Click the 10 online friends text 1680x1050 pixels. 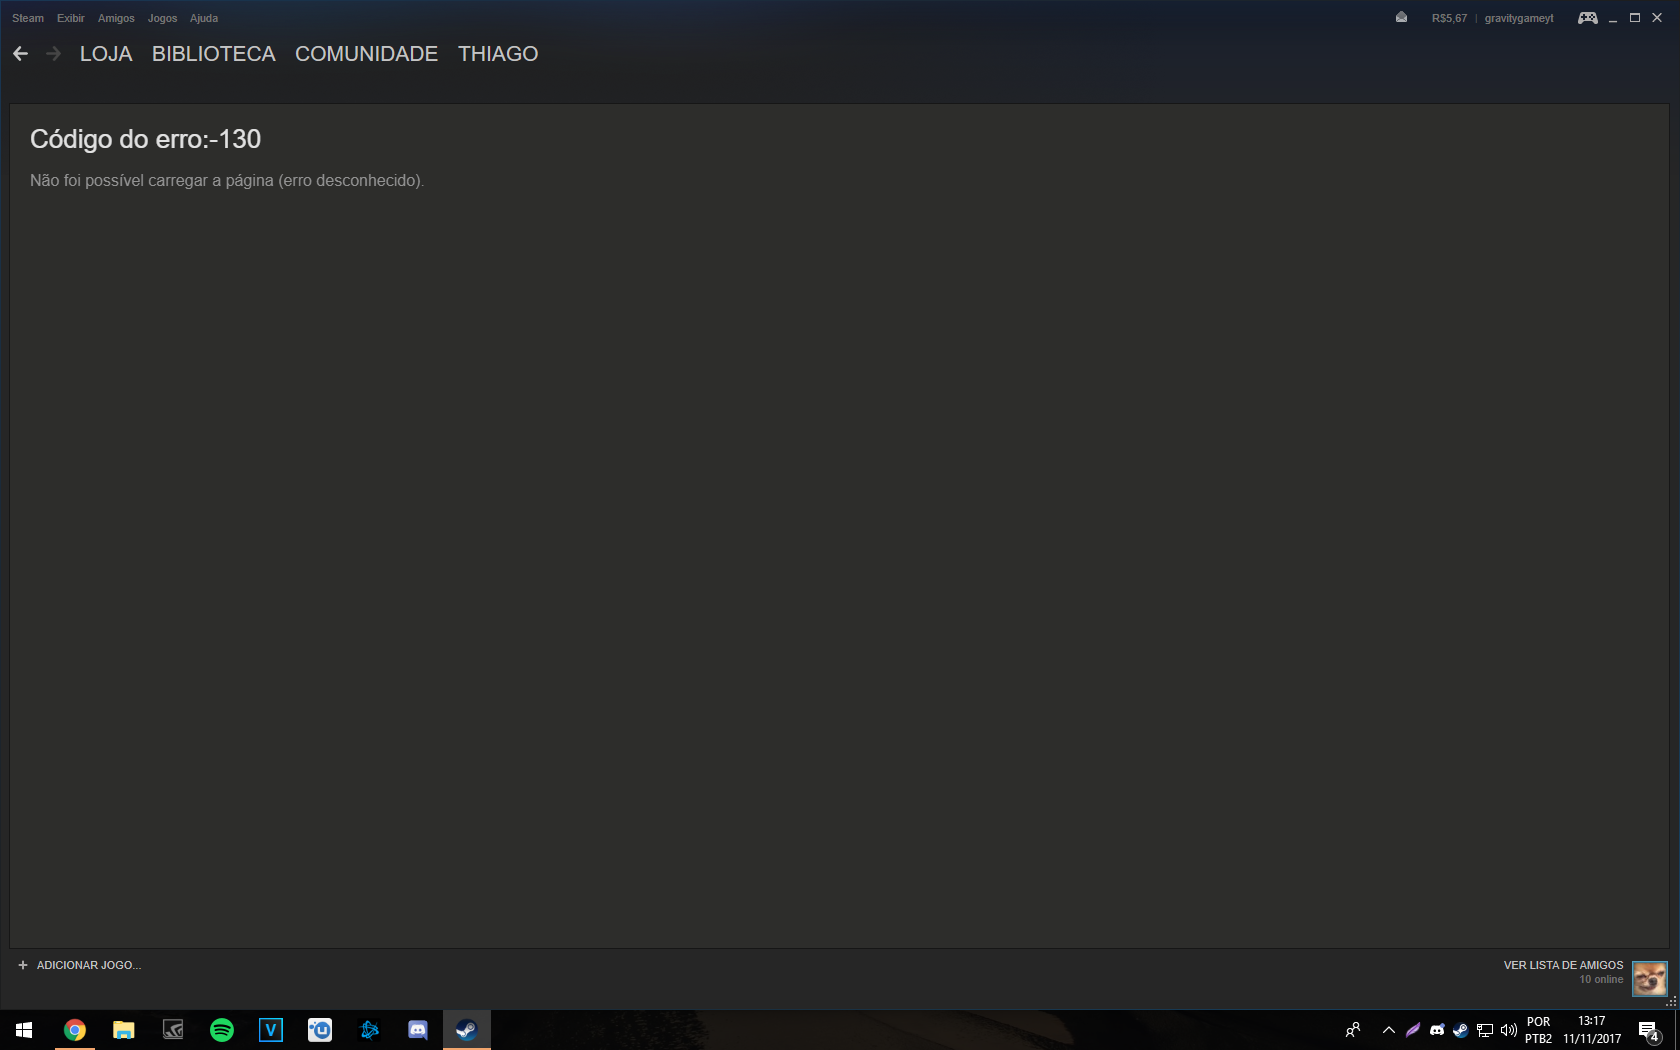click(x=1601, y=980)
